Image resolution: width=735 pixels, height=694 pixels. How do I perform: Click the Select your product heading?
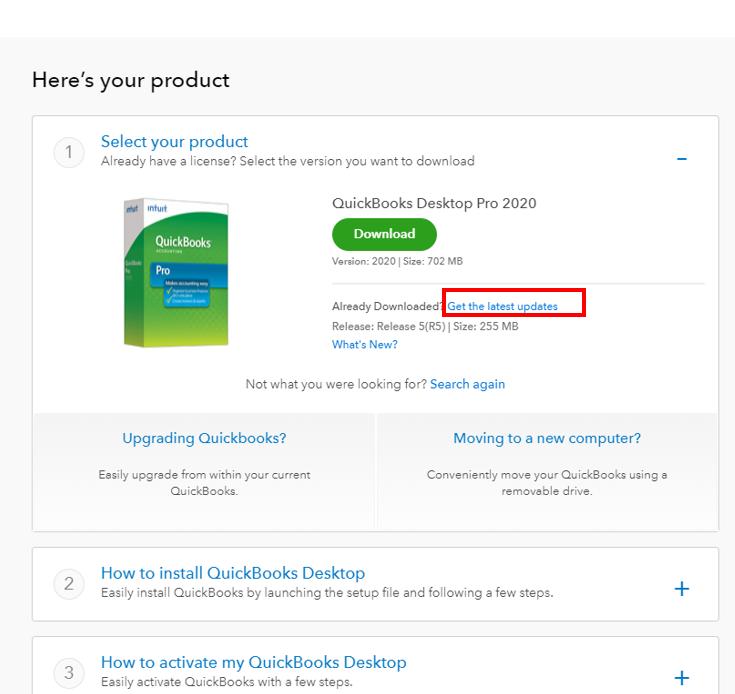[x=174, y=142]
